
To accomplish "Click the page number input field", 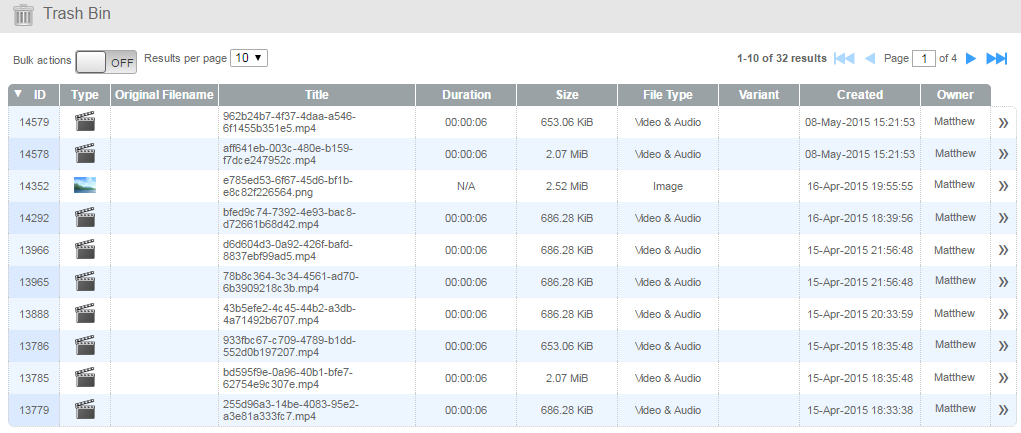I will (x=923, y=59).
